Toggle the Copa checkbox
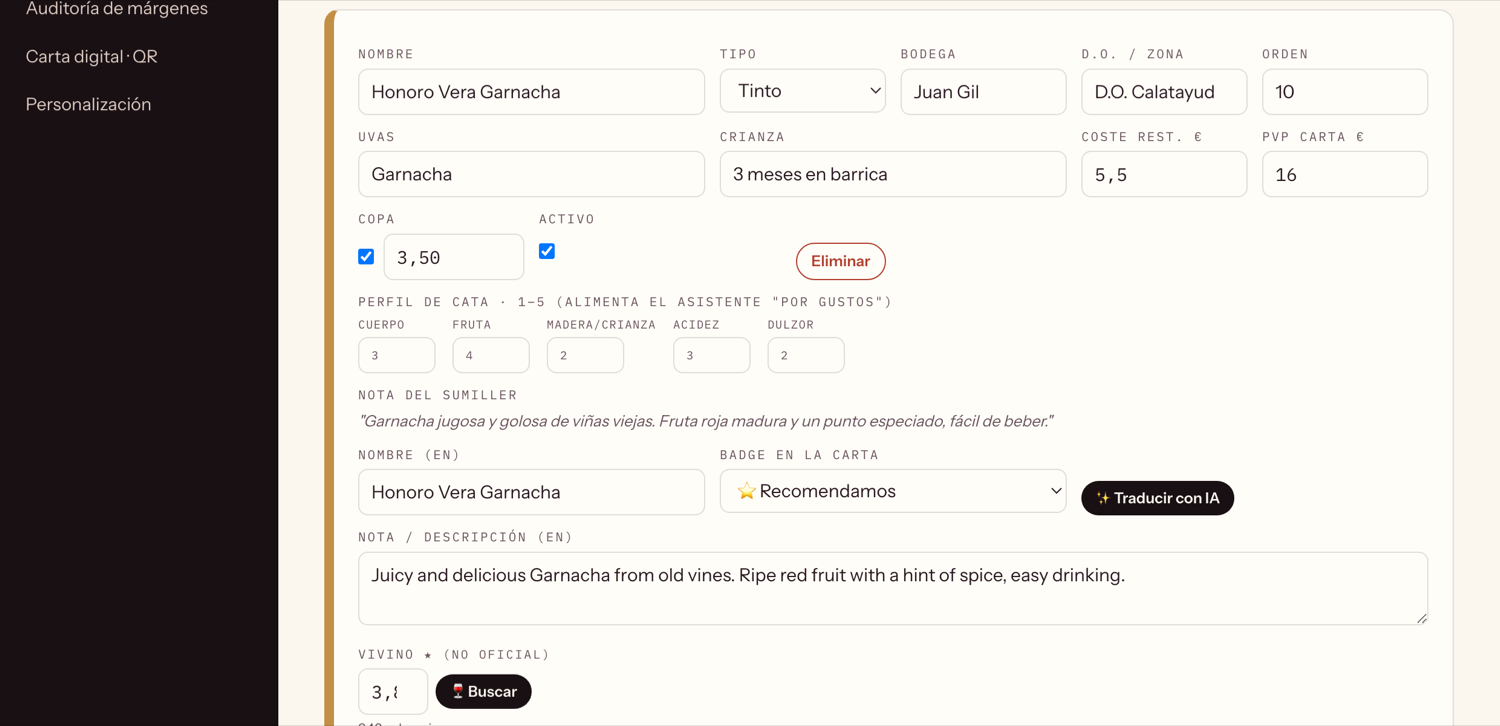This screenshot has width=1500, height=726. point(366,257)
